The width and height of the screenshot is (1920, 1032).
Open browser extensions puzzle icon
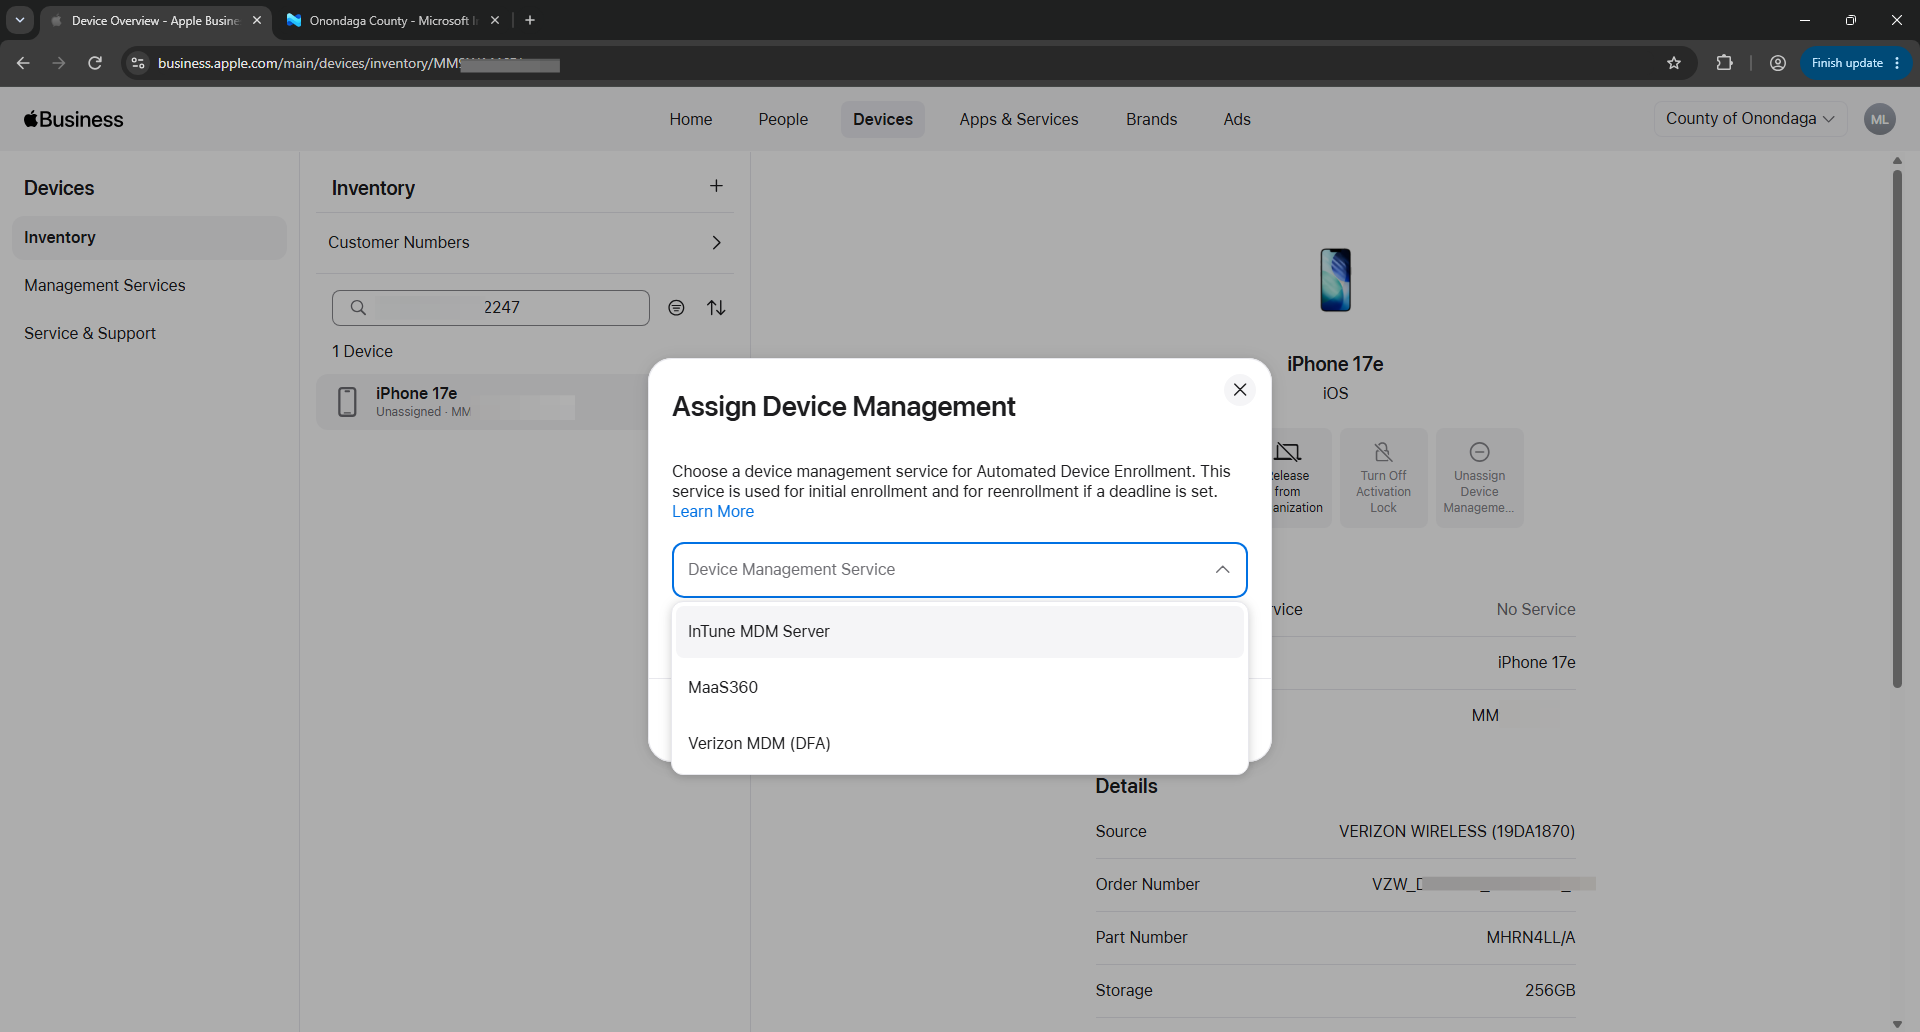pyautogui.click(x=1724, y=63)
